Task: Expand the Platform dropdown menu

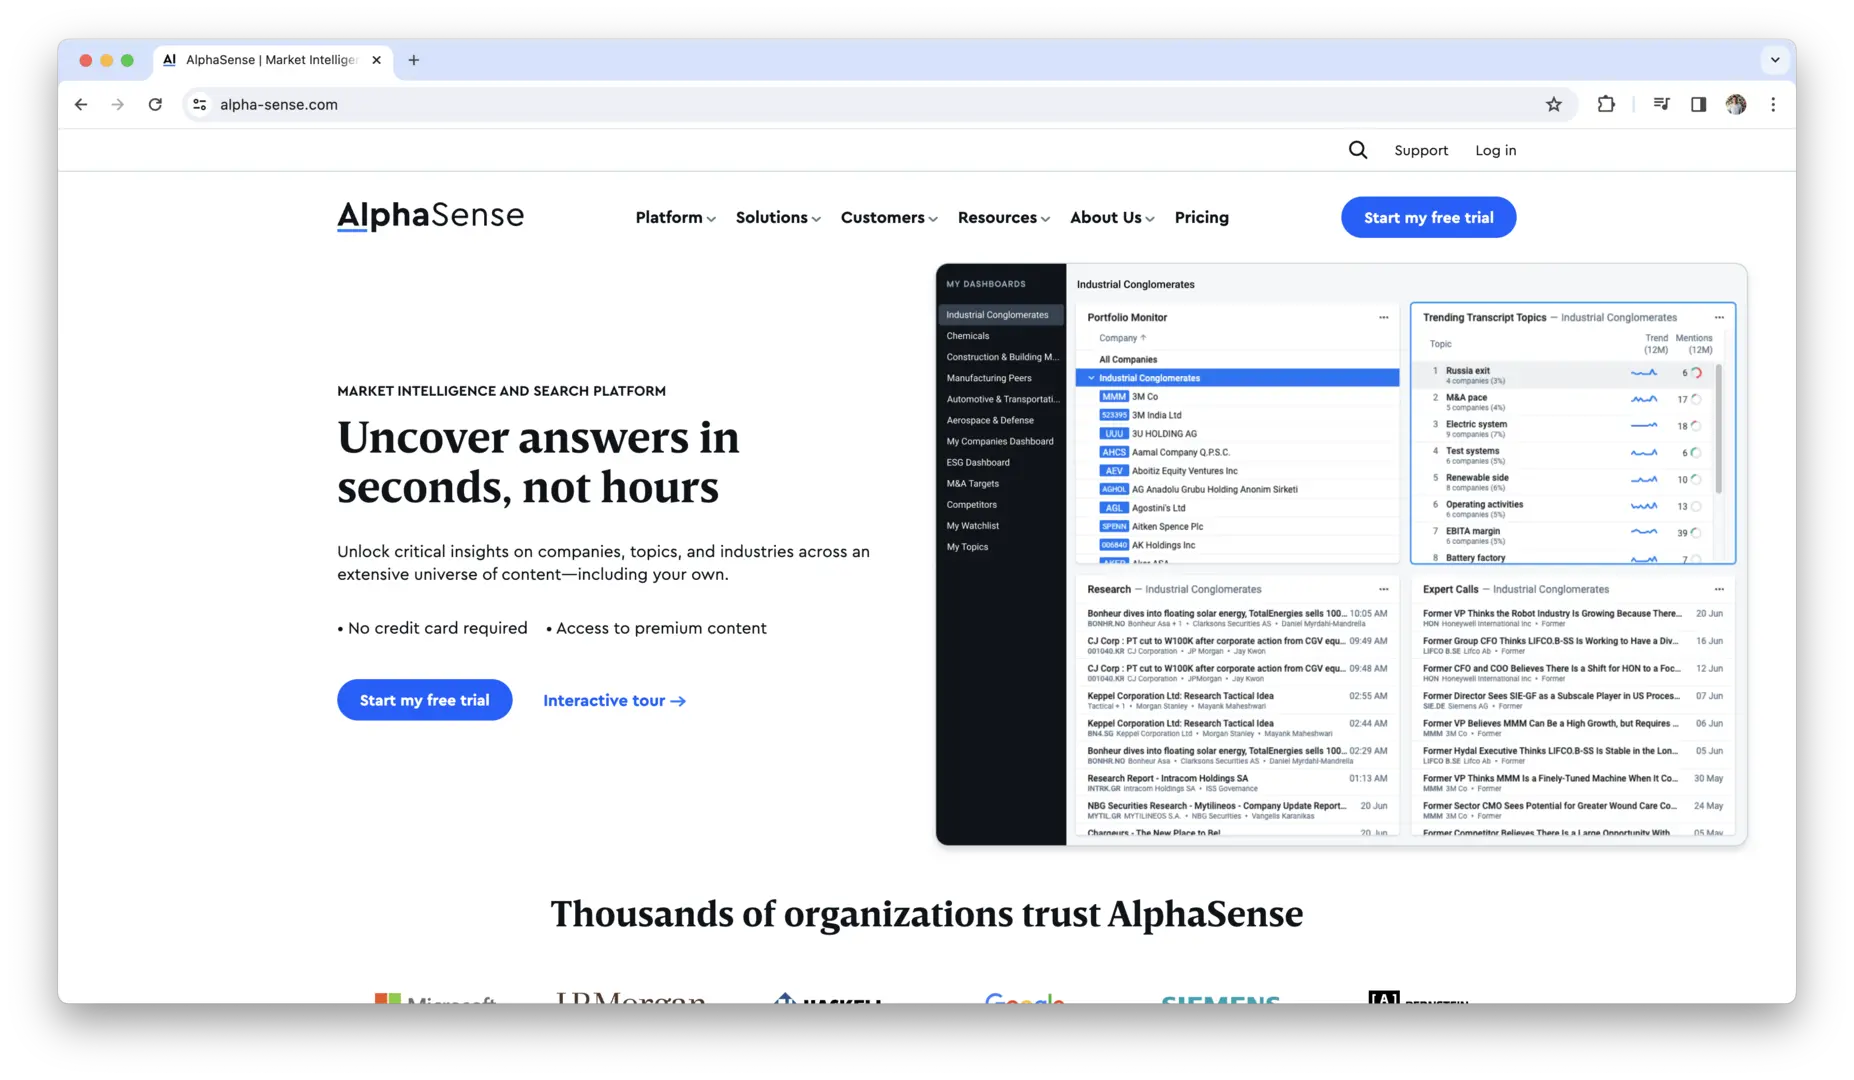Action: 676,218
